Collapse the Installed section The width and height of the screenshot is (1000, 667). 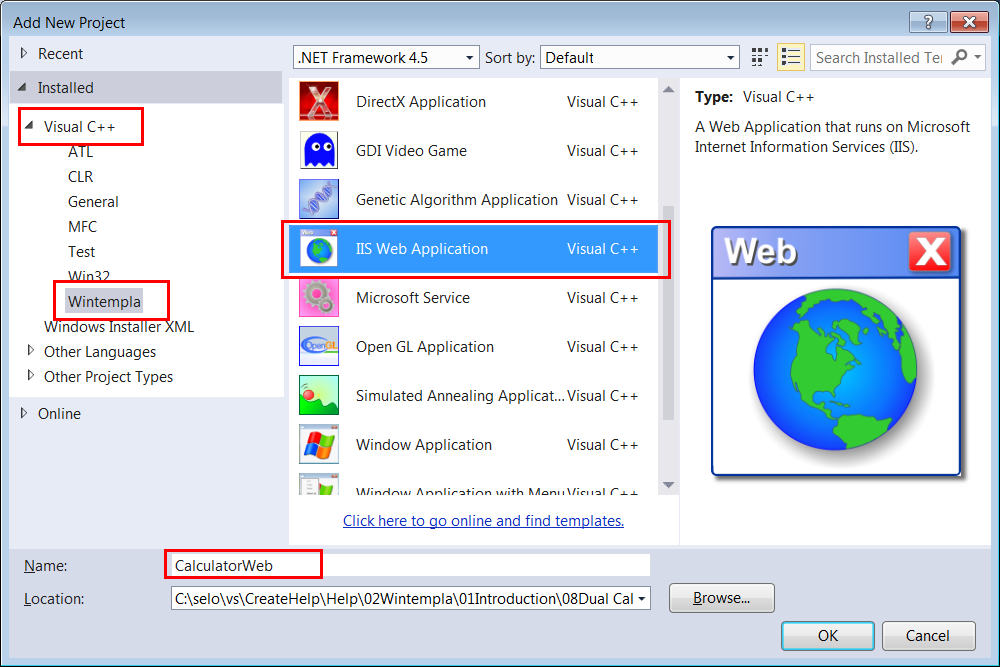pyautogui.click(x=22, y=87)
